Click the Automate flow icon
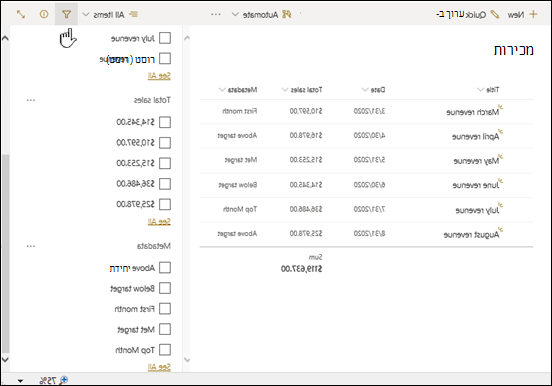 tap(287, 14)
